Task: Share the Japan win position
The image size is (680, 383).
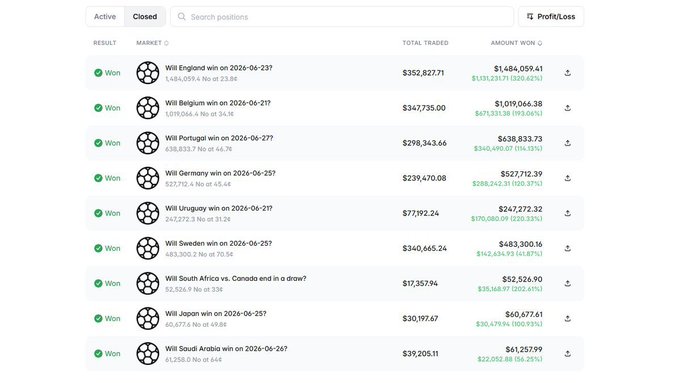Action: [x=568, y=319]
